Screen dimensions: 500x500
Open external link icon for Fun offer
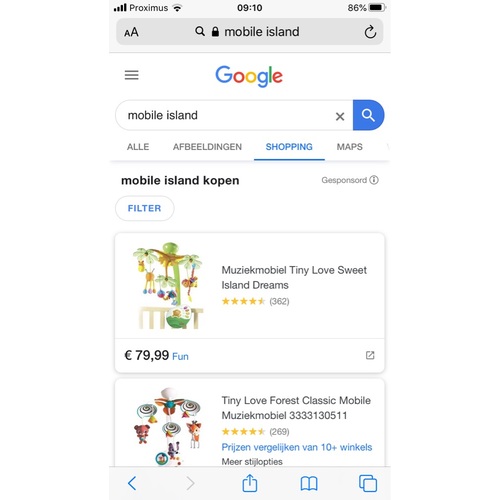[x=370, y=355]
